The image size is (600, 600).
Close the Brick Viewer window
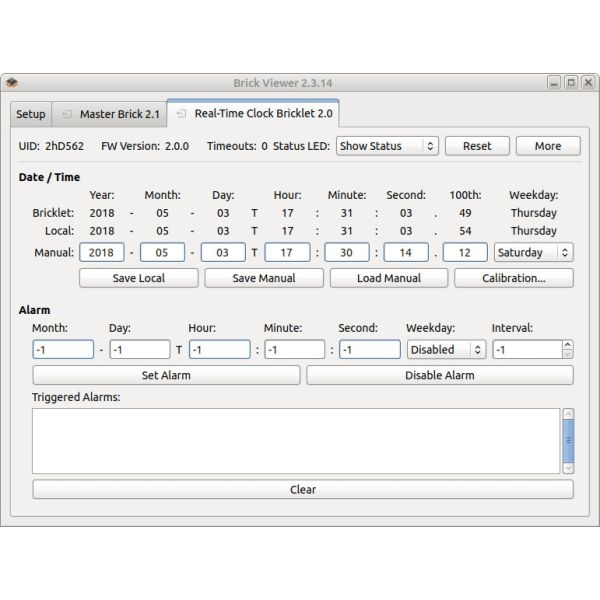(x=588, y=82)
